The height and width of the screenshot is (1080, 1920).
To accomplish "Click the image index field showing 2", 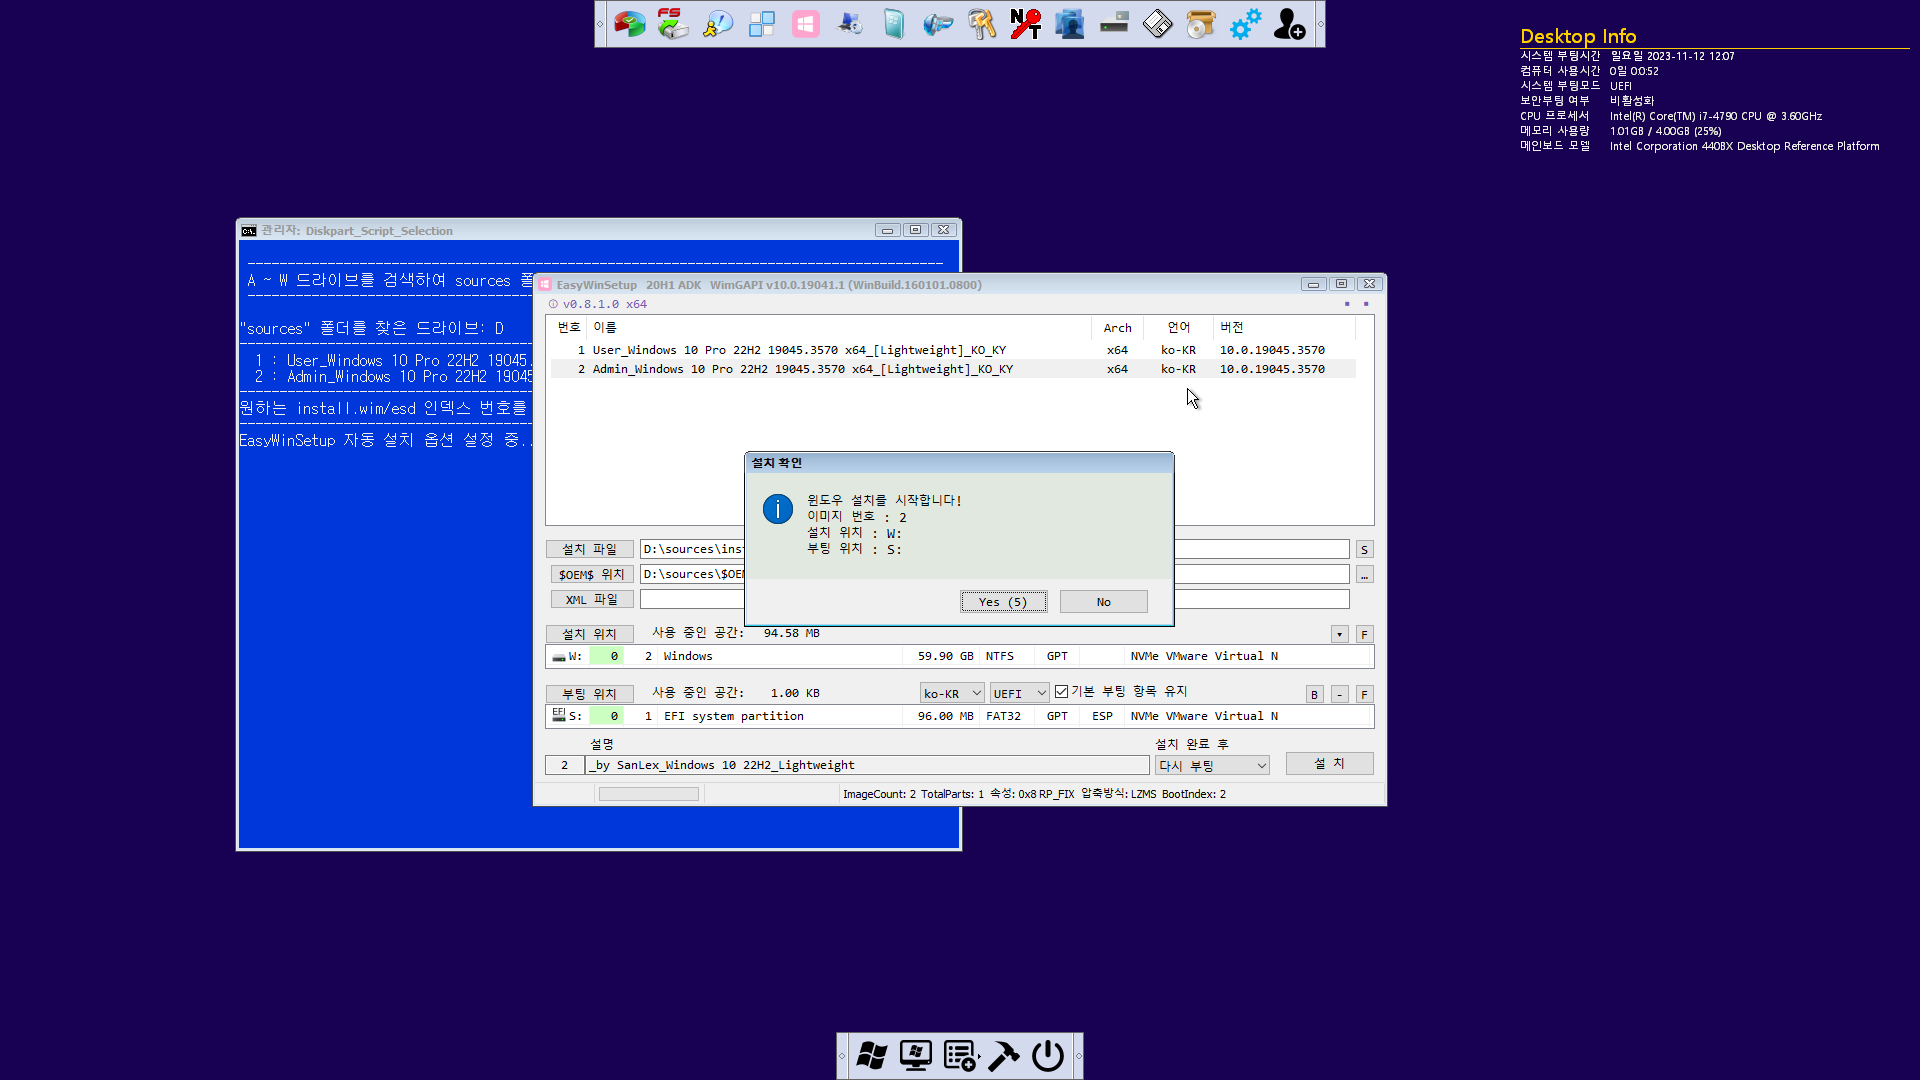I will [x=565, y=765].
